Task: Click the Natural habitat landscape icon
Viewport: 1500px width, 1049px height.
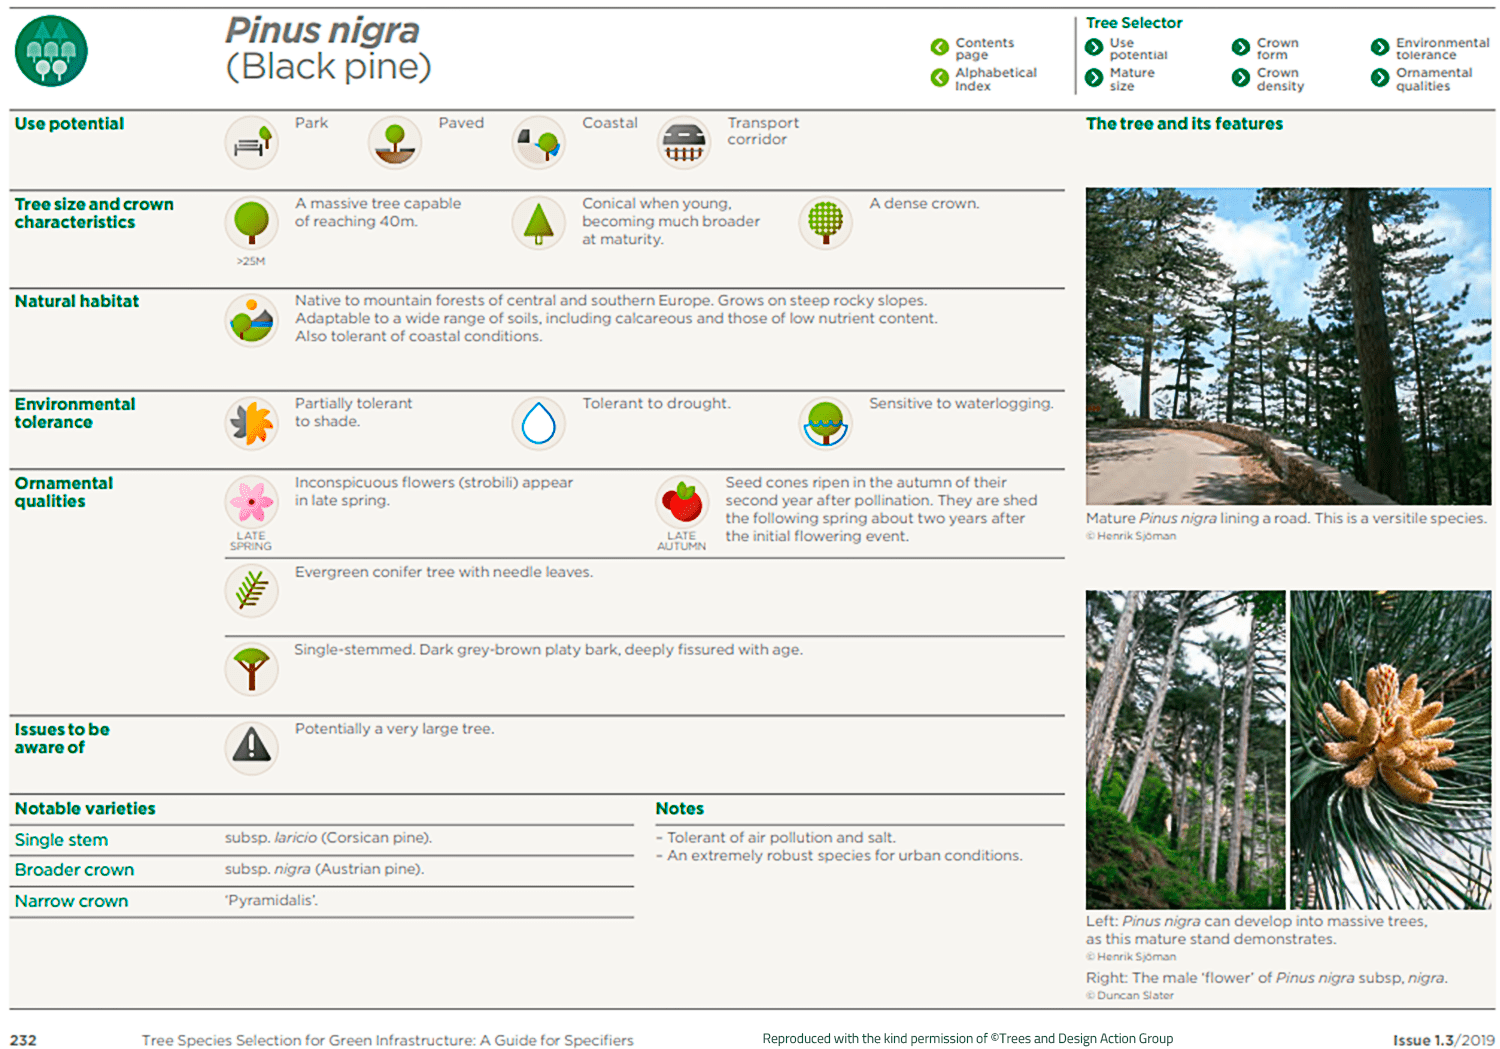Action: 252,320
